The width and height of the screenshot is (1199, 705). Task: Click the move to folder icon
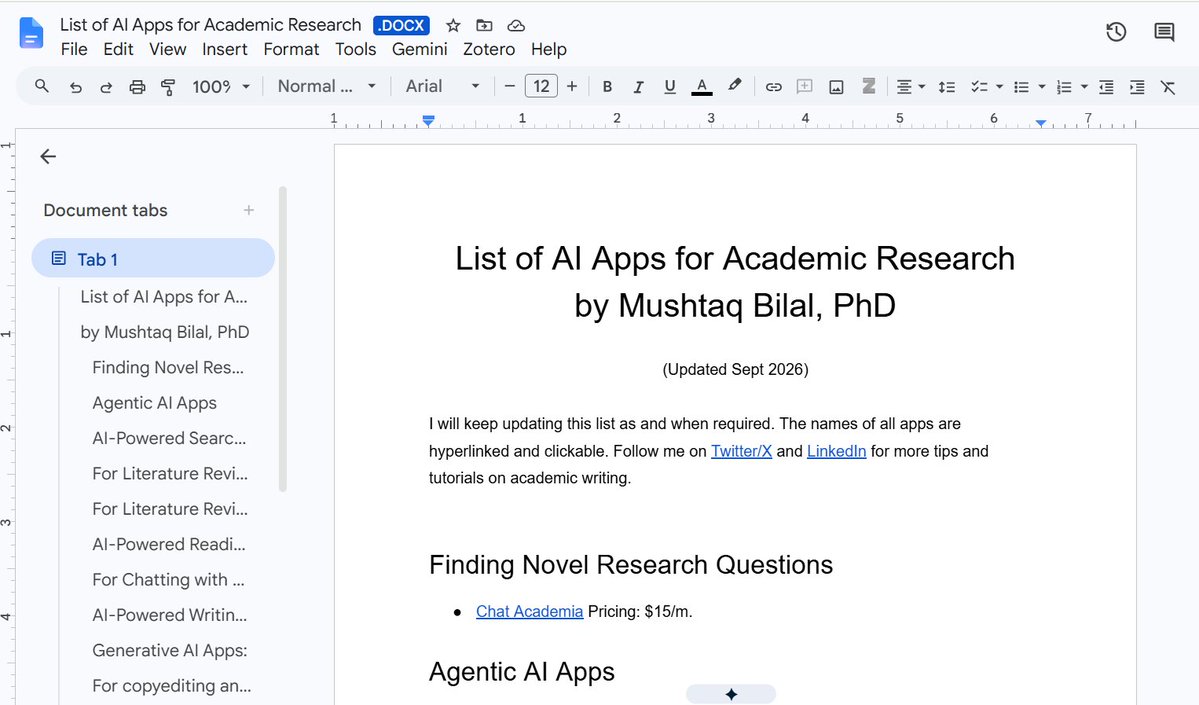tap(484, 25)
